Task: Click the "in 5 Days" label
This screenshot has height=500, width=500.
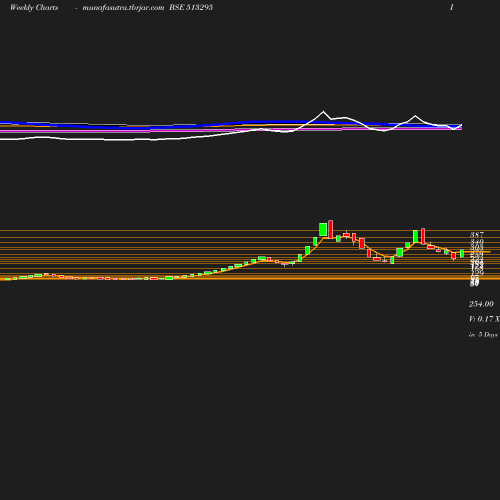Action: click(x=483, y=335)
